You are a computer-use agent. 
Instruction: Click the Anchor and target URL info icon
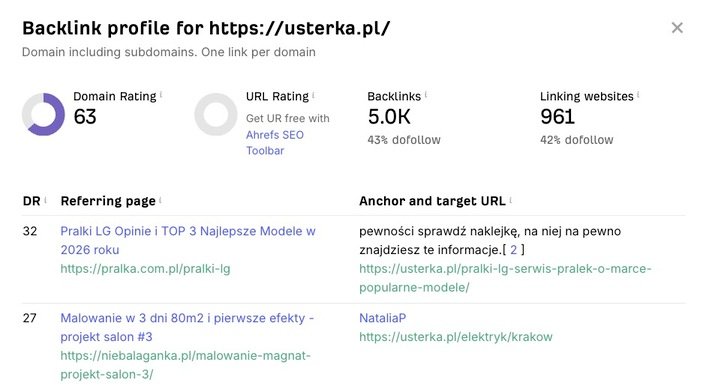pyautogui.click(x=511, y=200)
